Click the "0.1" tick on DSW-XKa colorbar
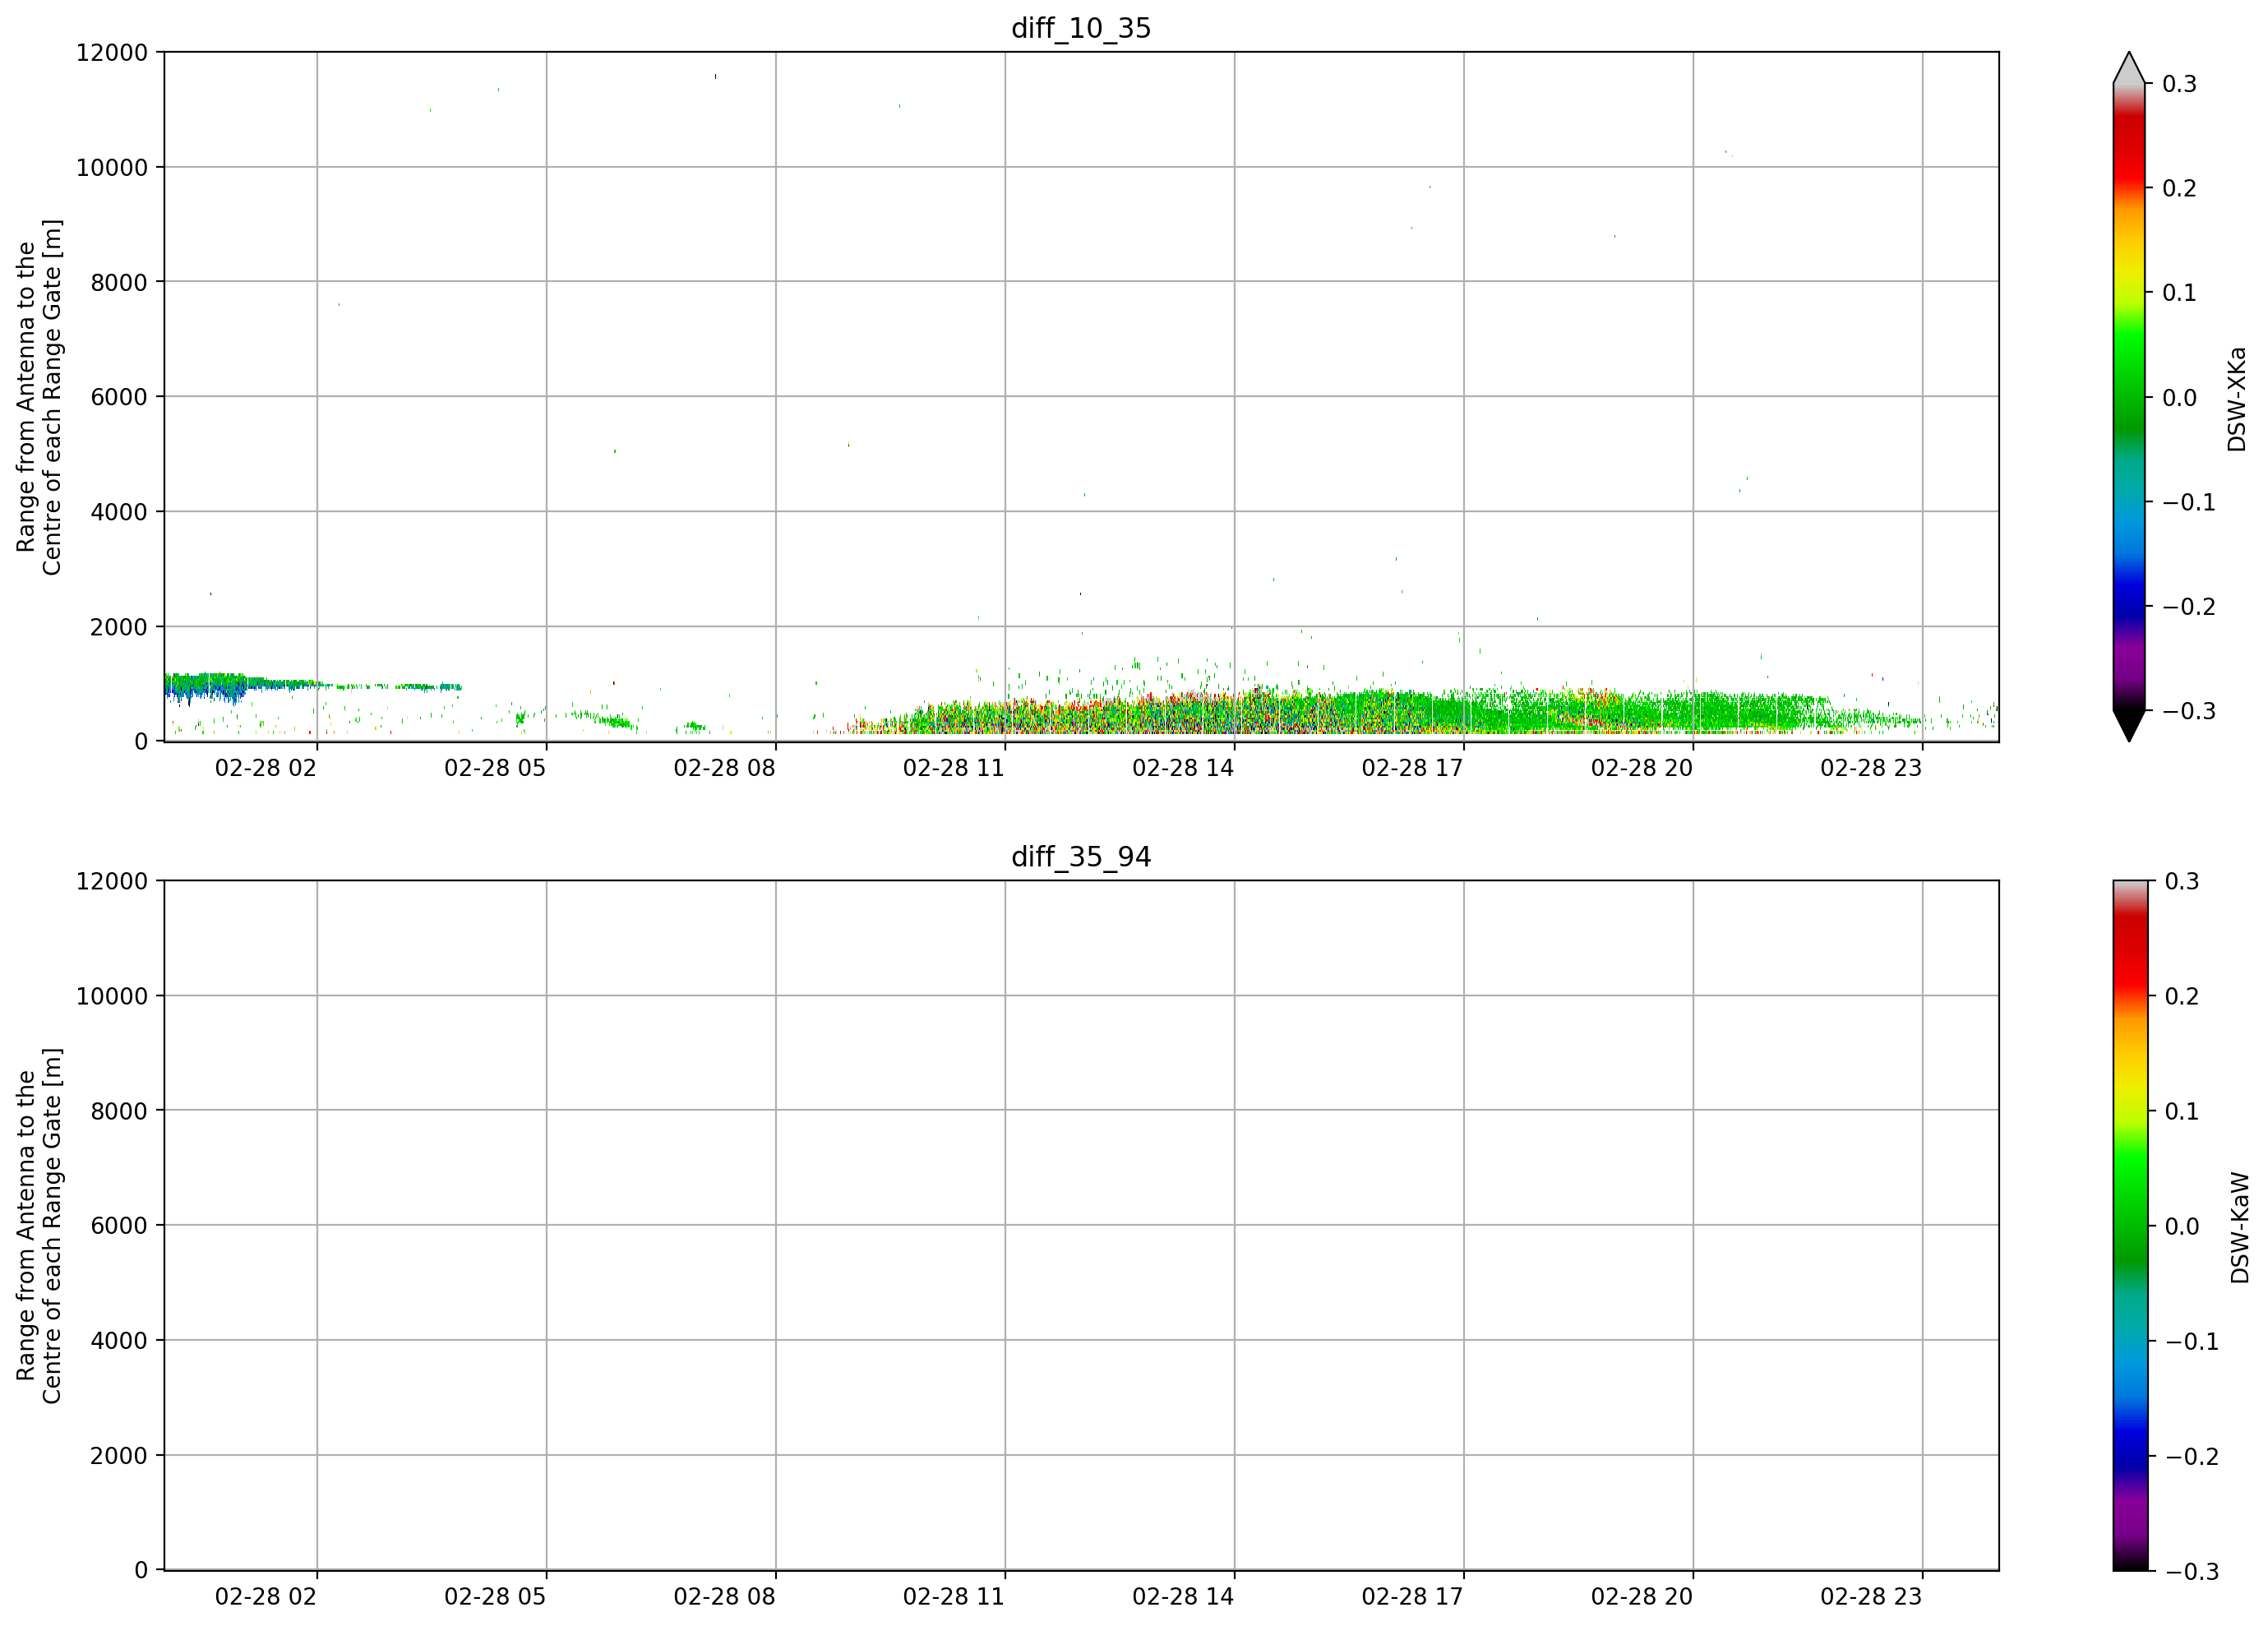This screenshot has width=2268, height=1626. (2180, 293)
